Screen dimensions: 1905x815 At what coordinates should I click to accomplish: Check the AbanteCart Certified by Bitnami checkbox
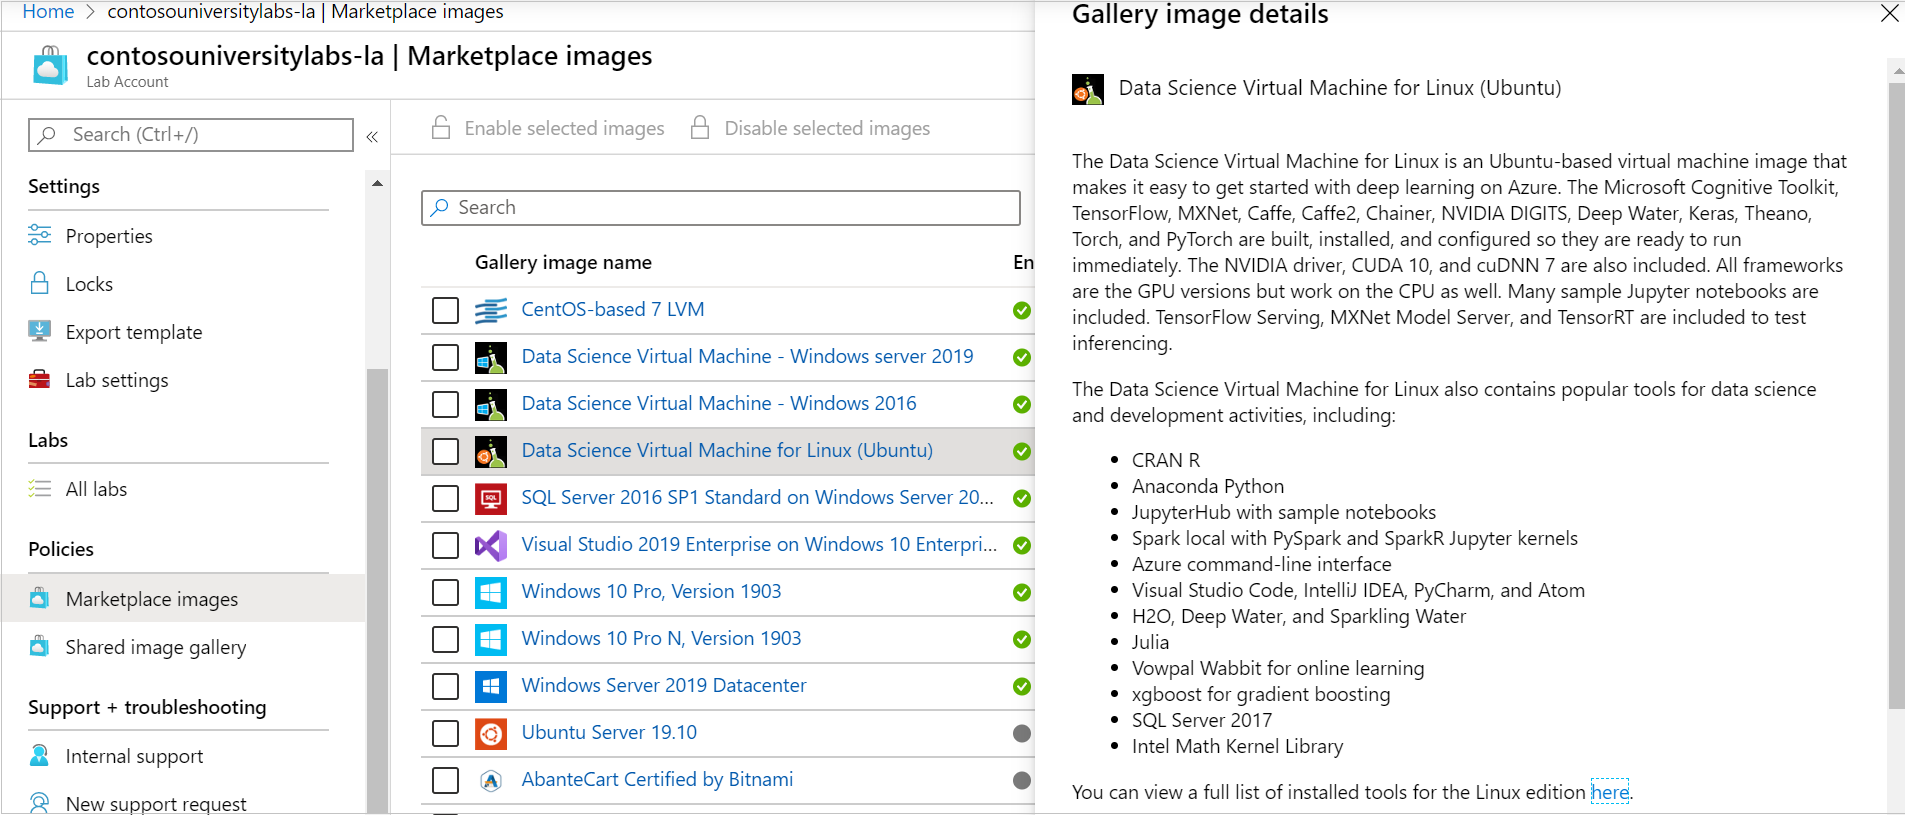click(445, 780)
